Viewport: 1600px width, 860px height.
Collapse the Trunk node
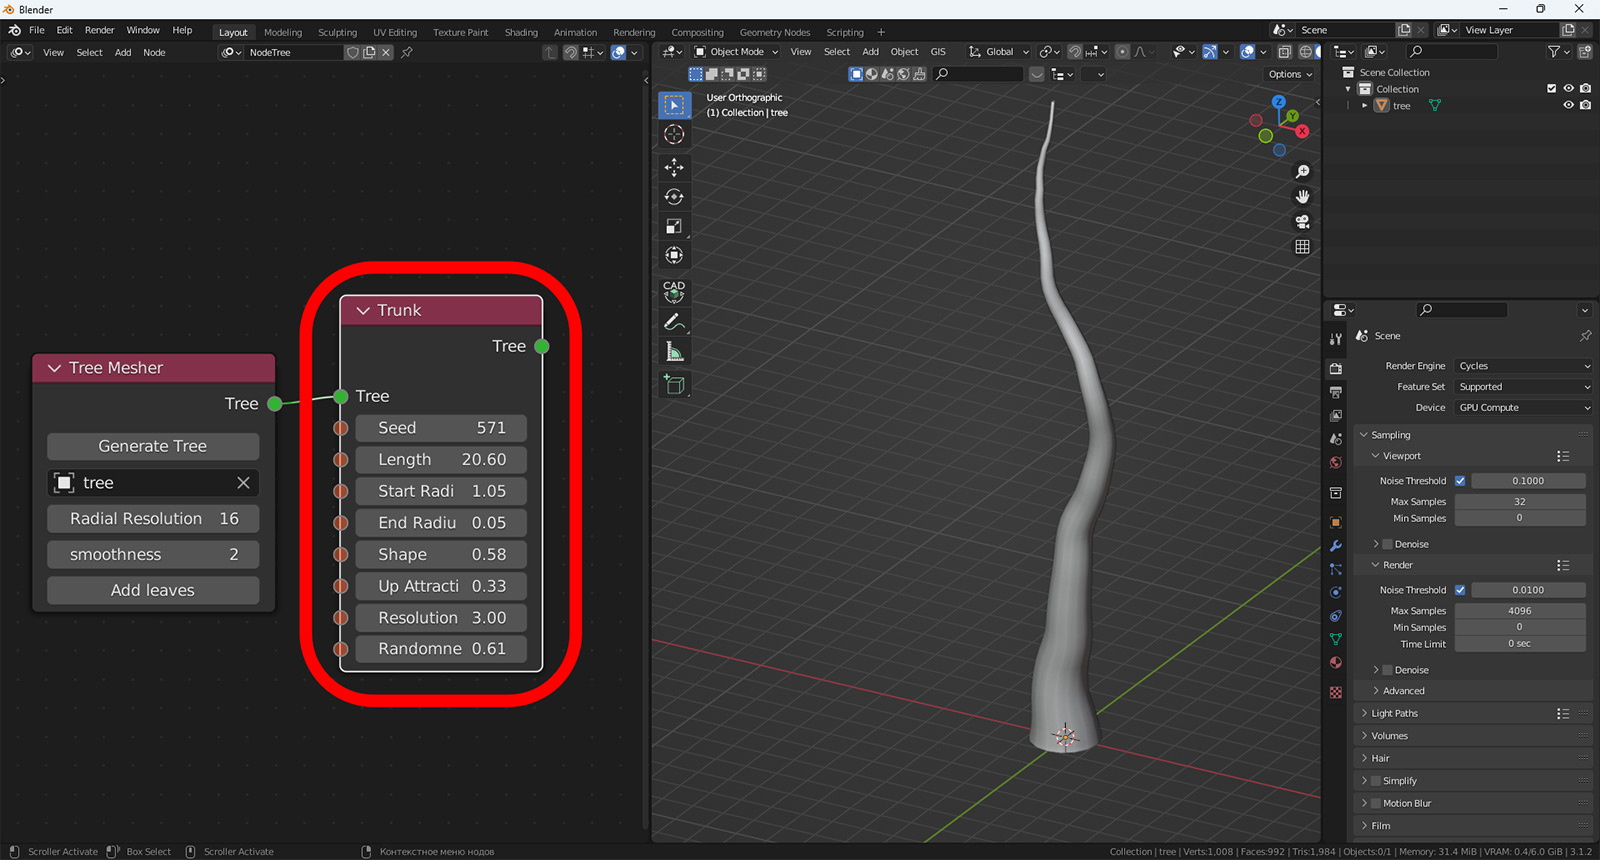[363, 311]
